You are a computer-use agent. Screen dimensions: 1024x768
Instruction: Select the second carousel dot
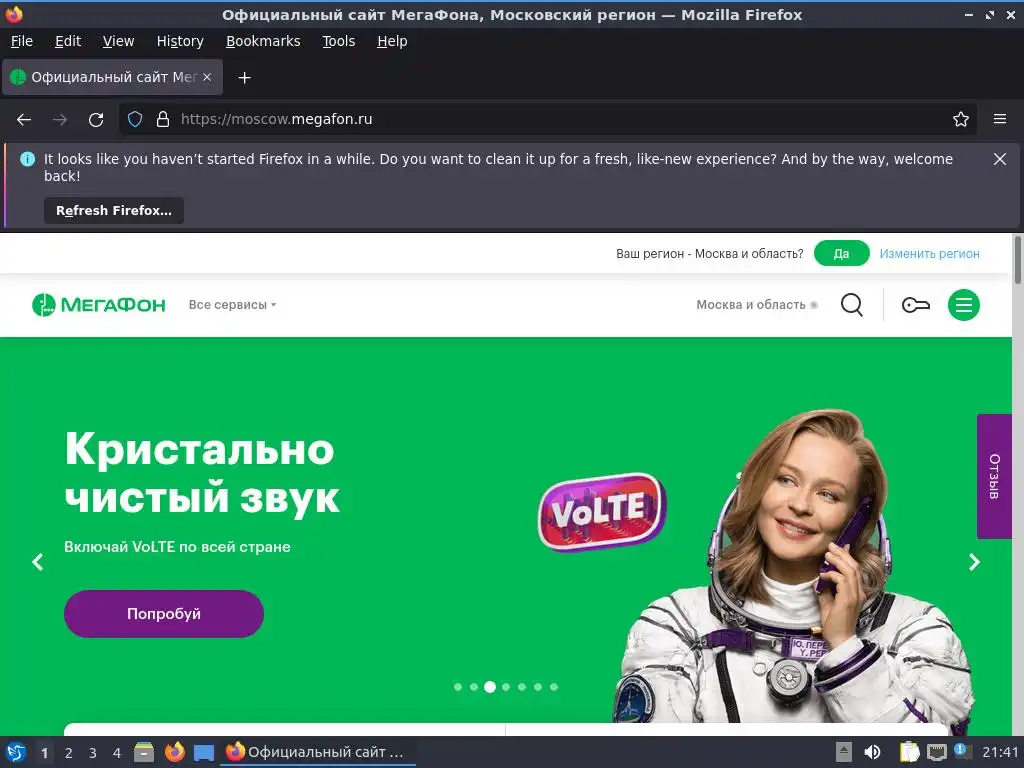click(474, 687)
